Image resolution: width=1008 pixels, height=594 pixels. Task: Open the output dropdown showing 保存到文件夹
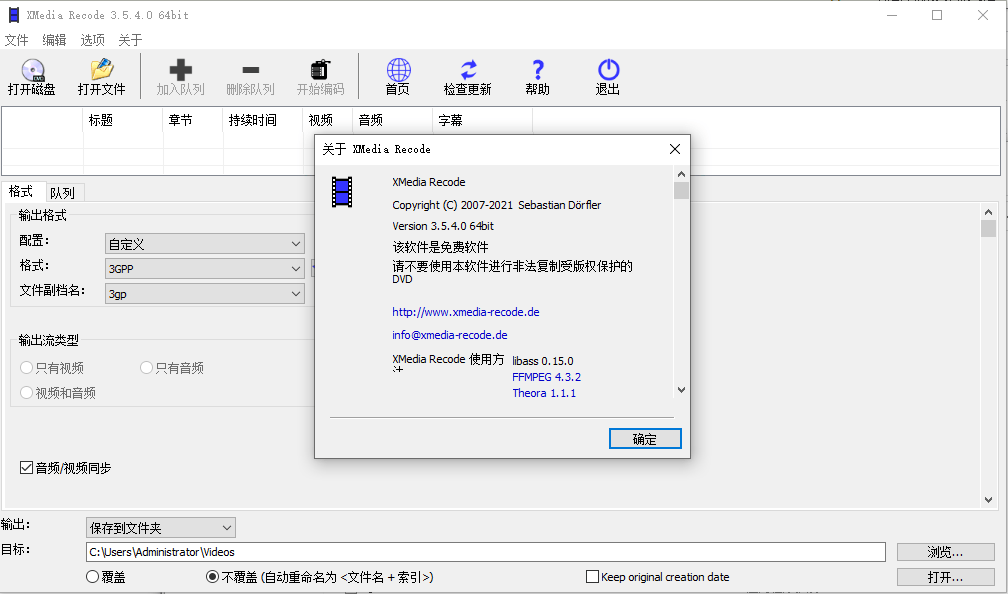tap(160, 527)
